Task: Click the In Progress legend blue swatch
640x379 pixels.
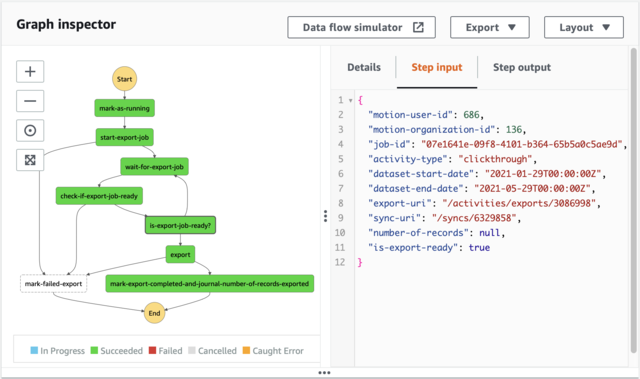Action: (34, 350)
